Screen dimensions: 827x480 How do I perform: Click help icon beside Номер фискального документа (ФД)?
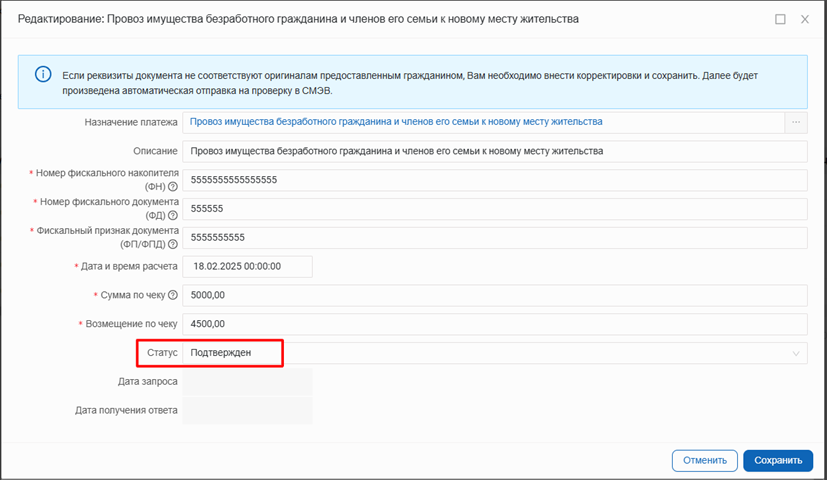pyautogui.click(x=173, y=215)
